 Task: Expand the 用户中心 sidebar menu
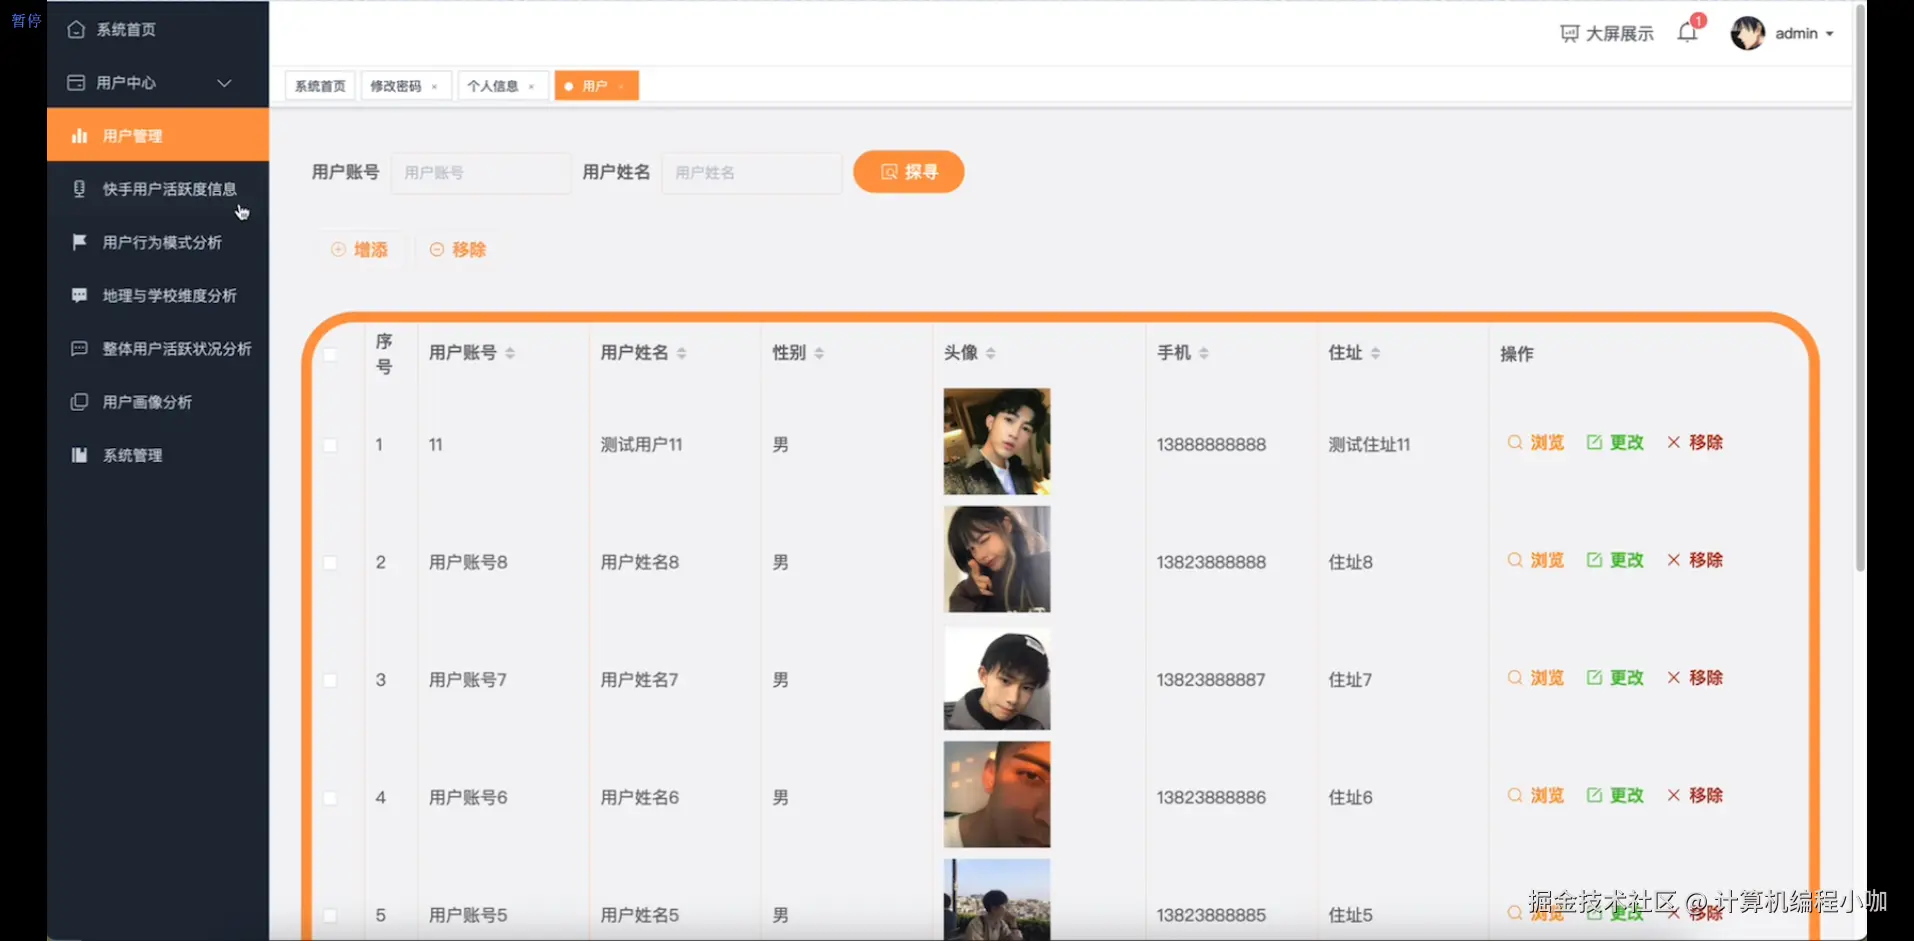[157, 83]
